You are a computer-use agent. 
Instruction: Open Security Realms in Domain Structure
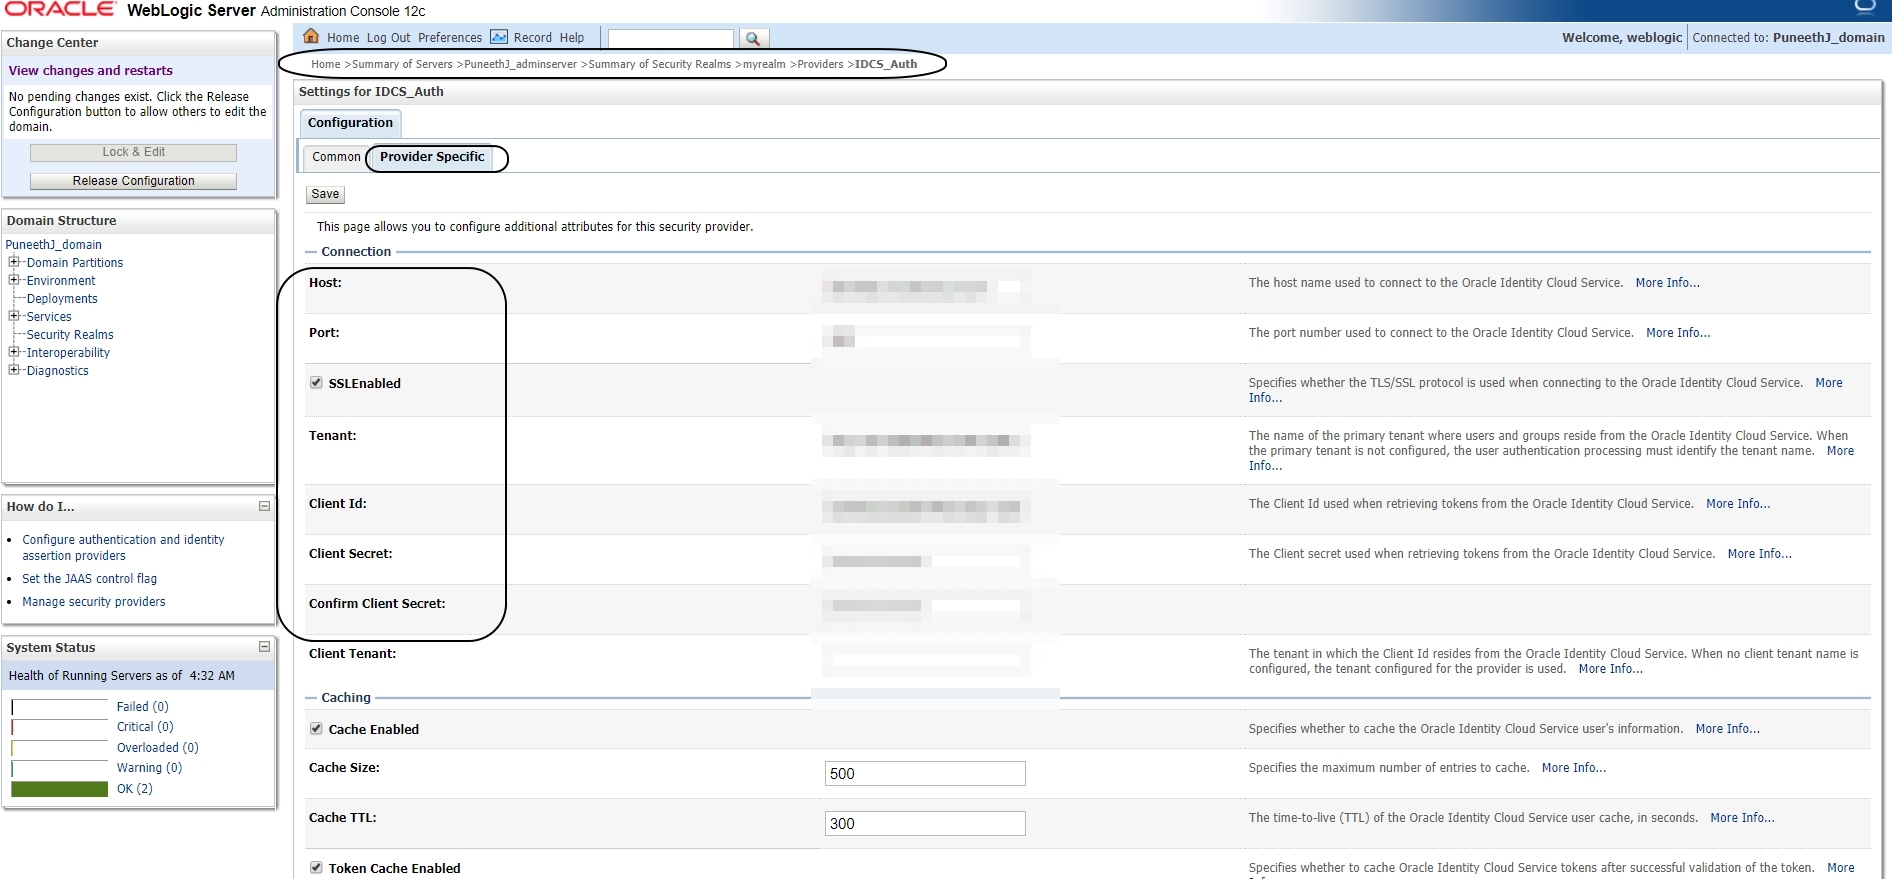70,335
